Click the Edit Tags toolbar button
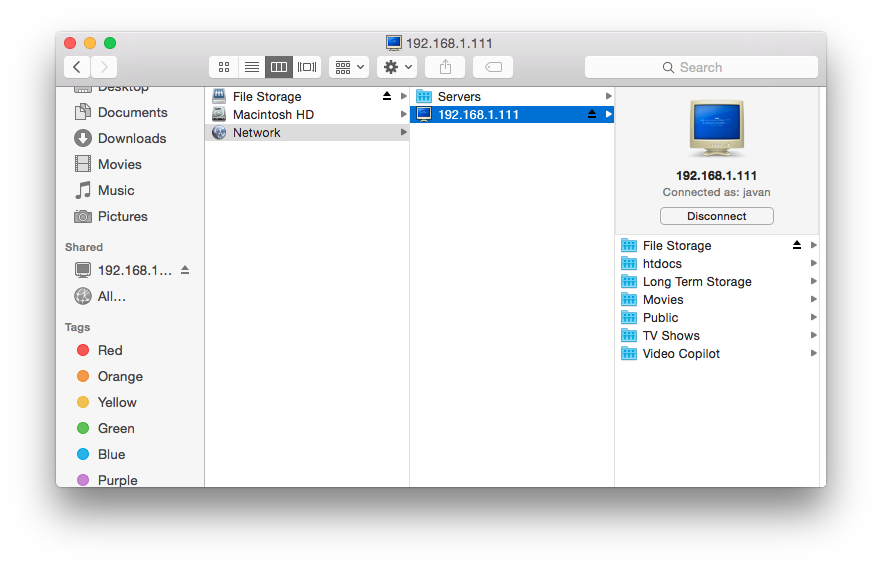The image size is (882, 567). tap(493, 68)
